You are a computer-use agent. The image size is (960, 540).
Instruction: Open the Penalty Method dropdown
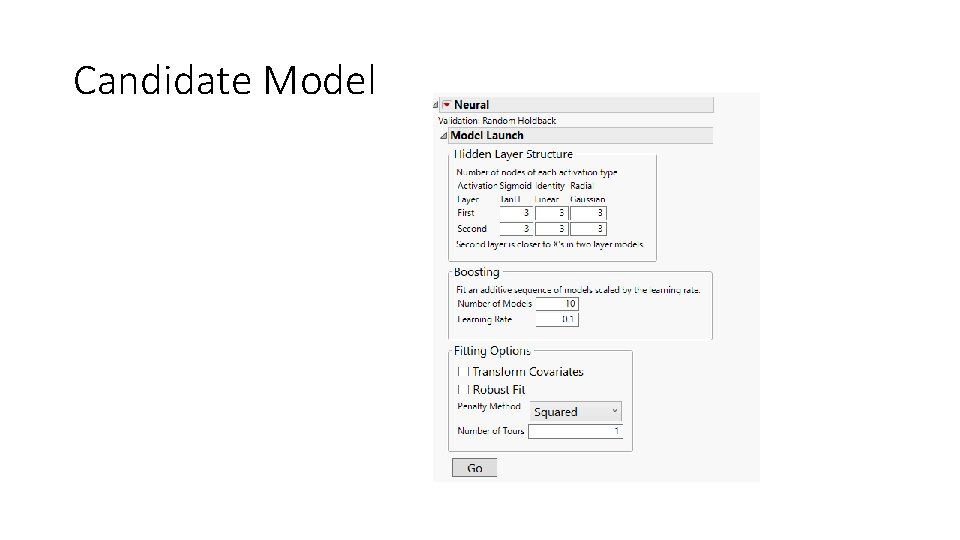tap(575, 411)
